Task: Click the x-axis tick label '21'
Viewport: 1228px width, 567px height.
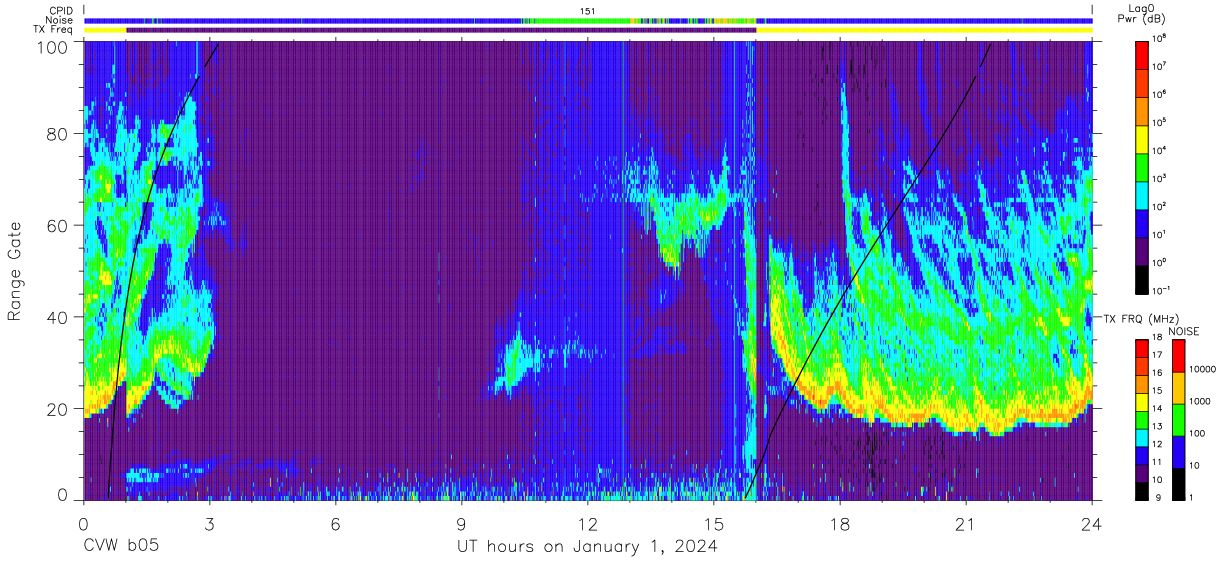Action: (966, 523)
